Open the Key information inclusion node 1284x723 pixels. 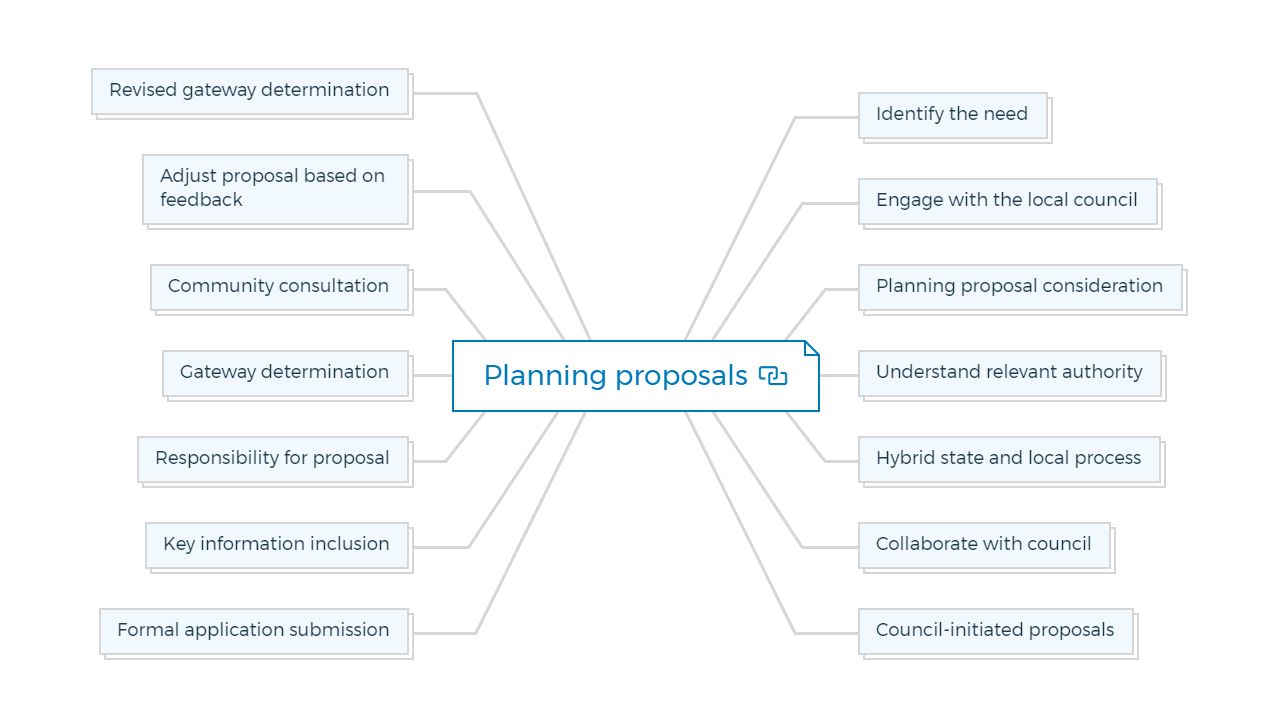[277, 545]
